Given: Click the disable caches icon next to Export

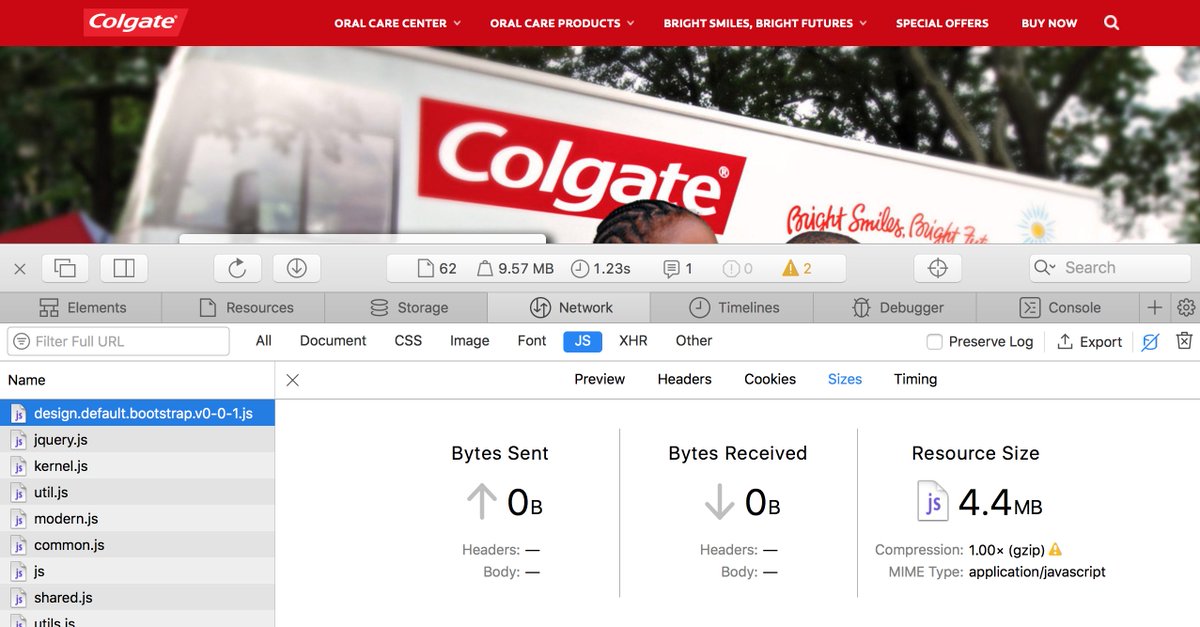Looking at the screenshot, I should 1150,341.
